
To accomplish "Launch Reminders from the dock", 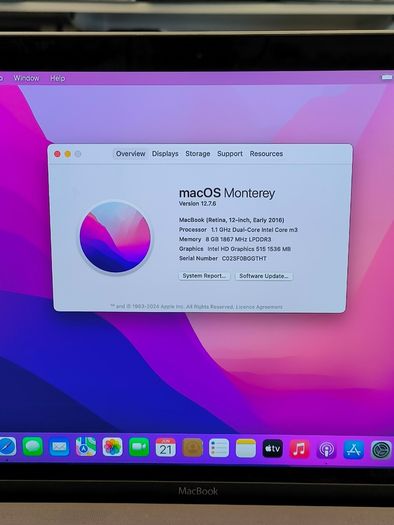I will point(219,448).
